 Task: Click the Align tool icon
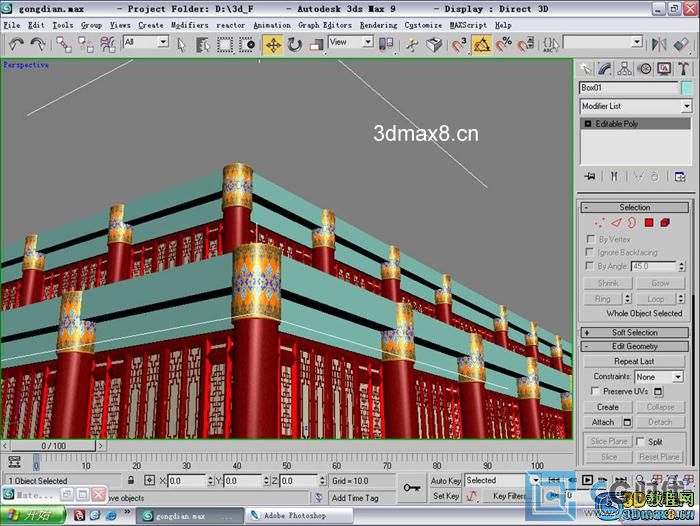coord(681,44)
